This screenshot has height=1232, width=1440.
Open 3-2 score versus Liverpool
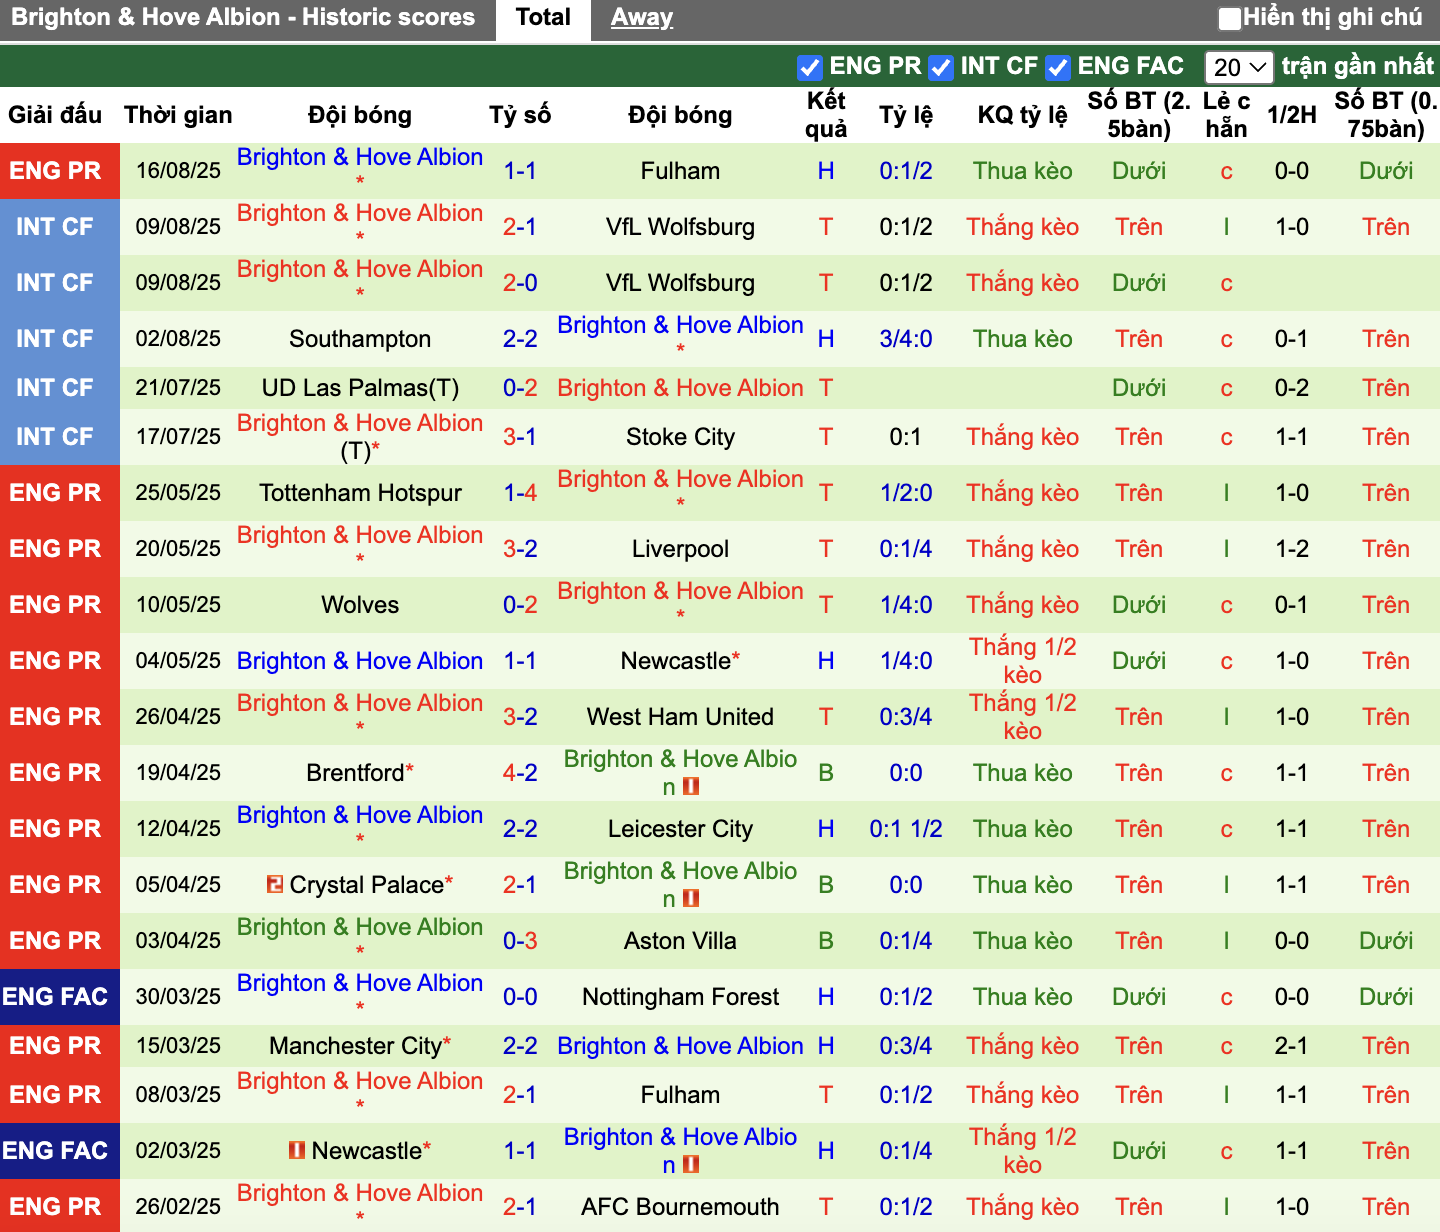(520, 549)
